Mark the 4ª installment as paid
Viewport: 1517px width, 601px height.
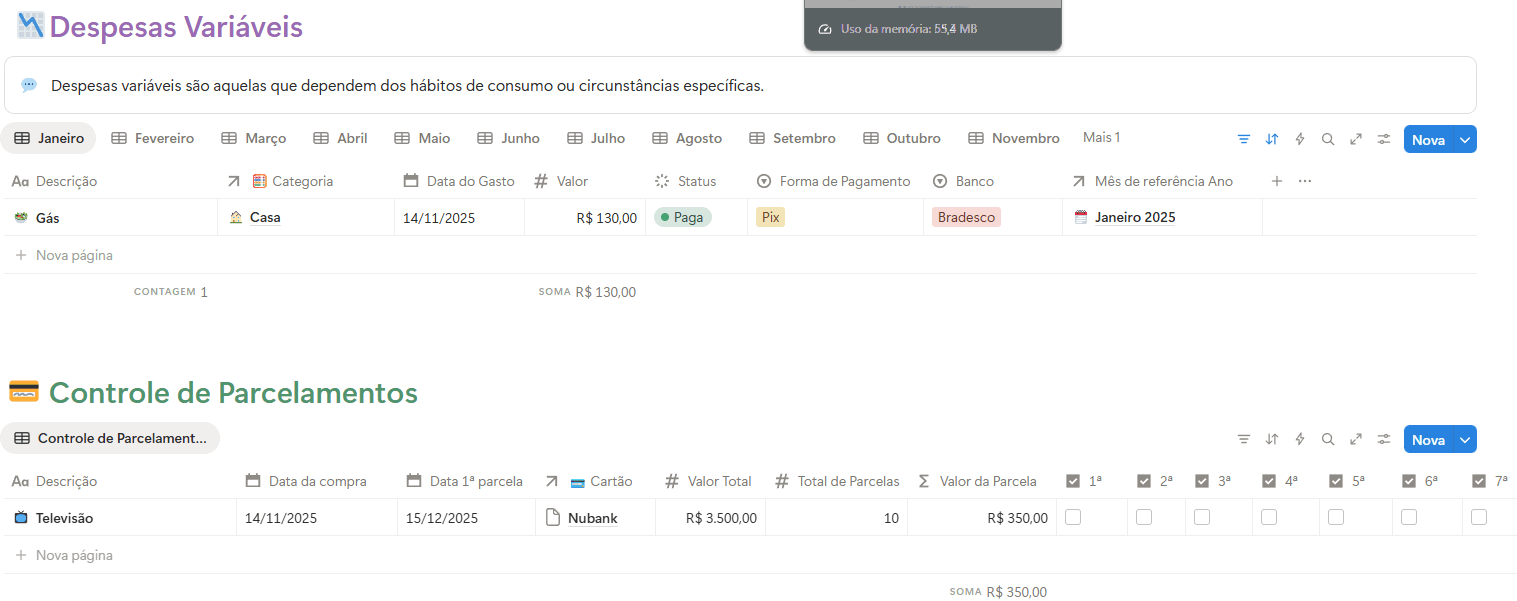pyautogui.click(x=1269, y=517)
